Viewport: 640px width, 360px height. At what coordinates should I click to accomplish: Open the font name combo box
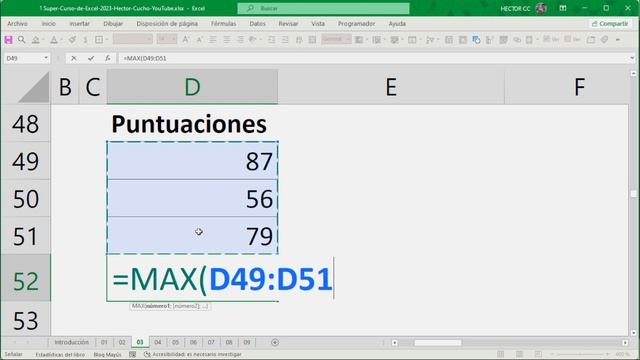click(x=133, y=40)
